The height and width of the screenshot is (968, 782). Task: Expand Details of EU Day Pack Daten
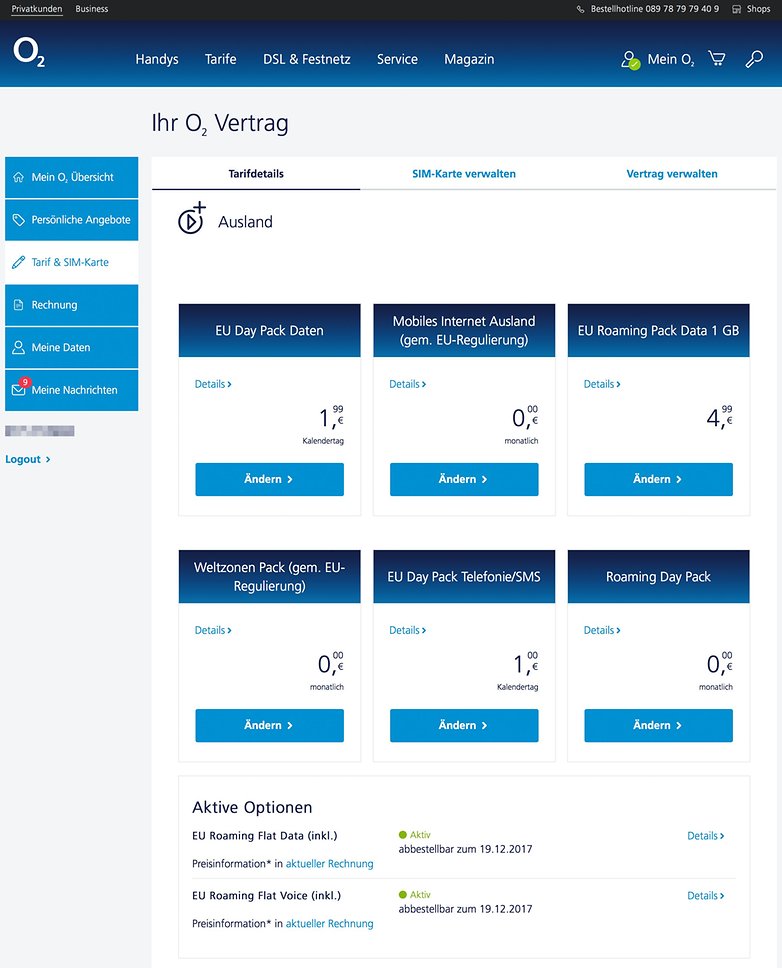click(213, 384)
